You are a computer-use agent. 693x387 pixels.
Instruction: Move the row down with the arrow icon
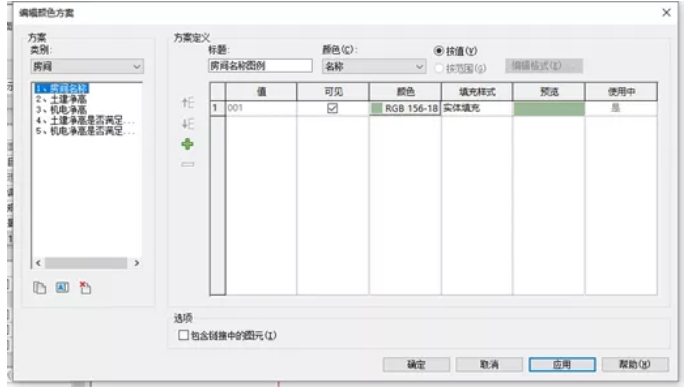(x=188, y=124)
